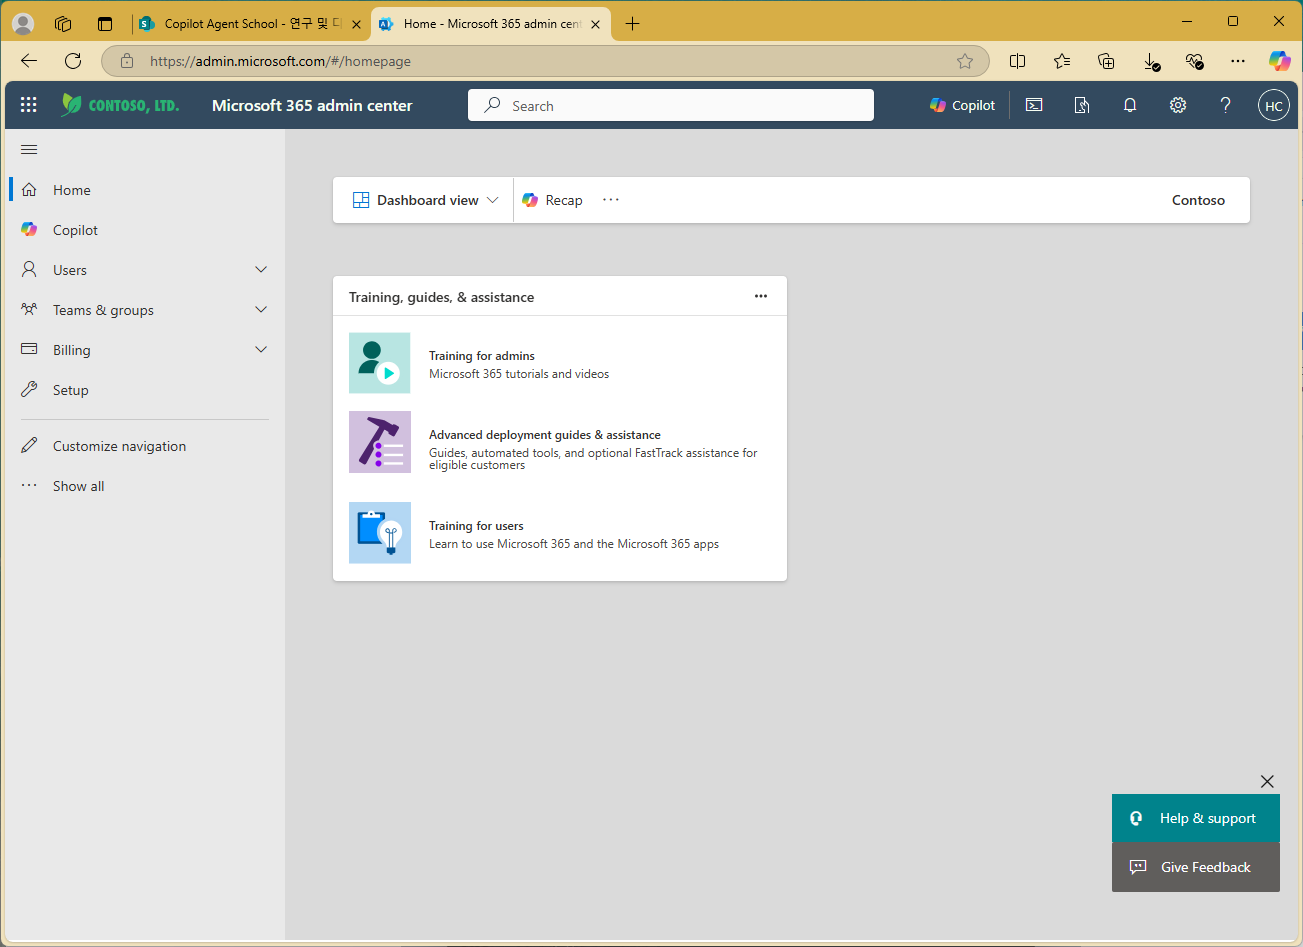The image size is (1303, 947).
Task: Open Advanced deployment guides & assistance
Action: coord(545,435)
